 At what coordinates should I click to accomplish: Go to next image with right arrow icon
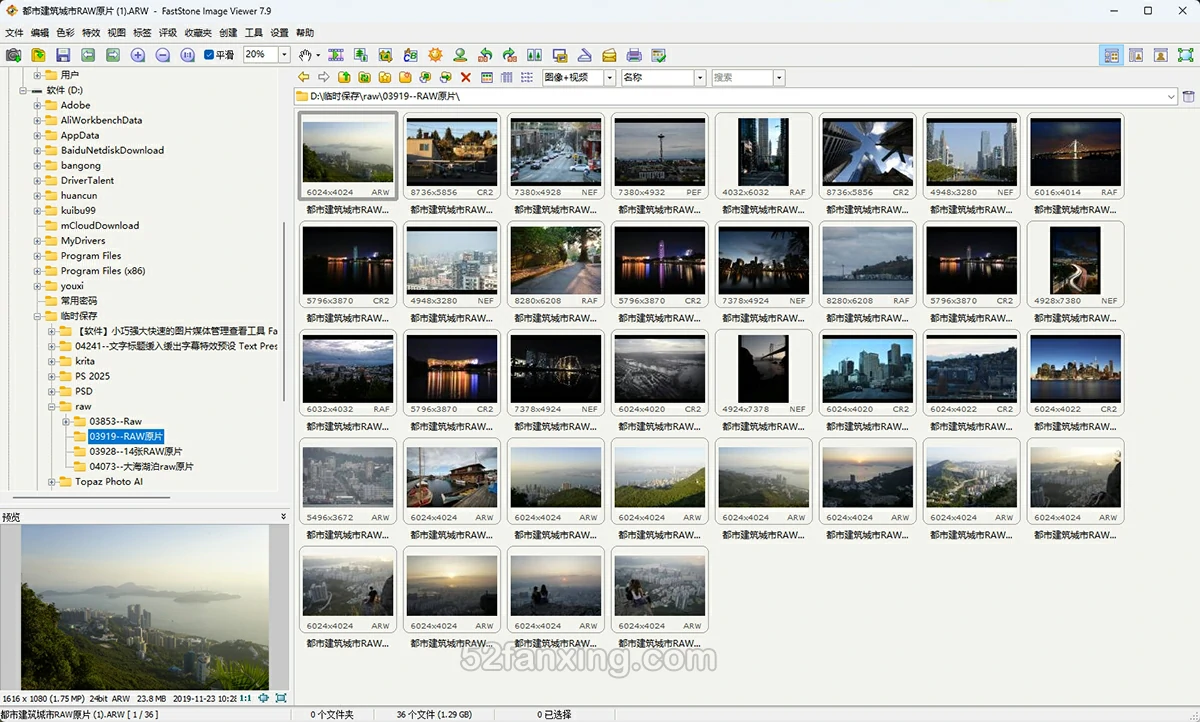113,55
